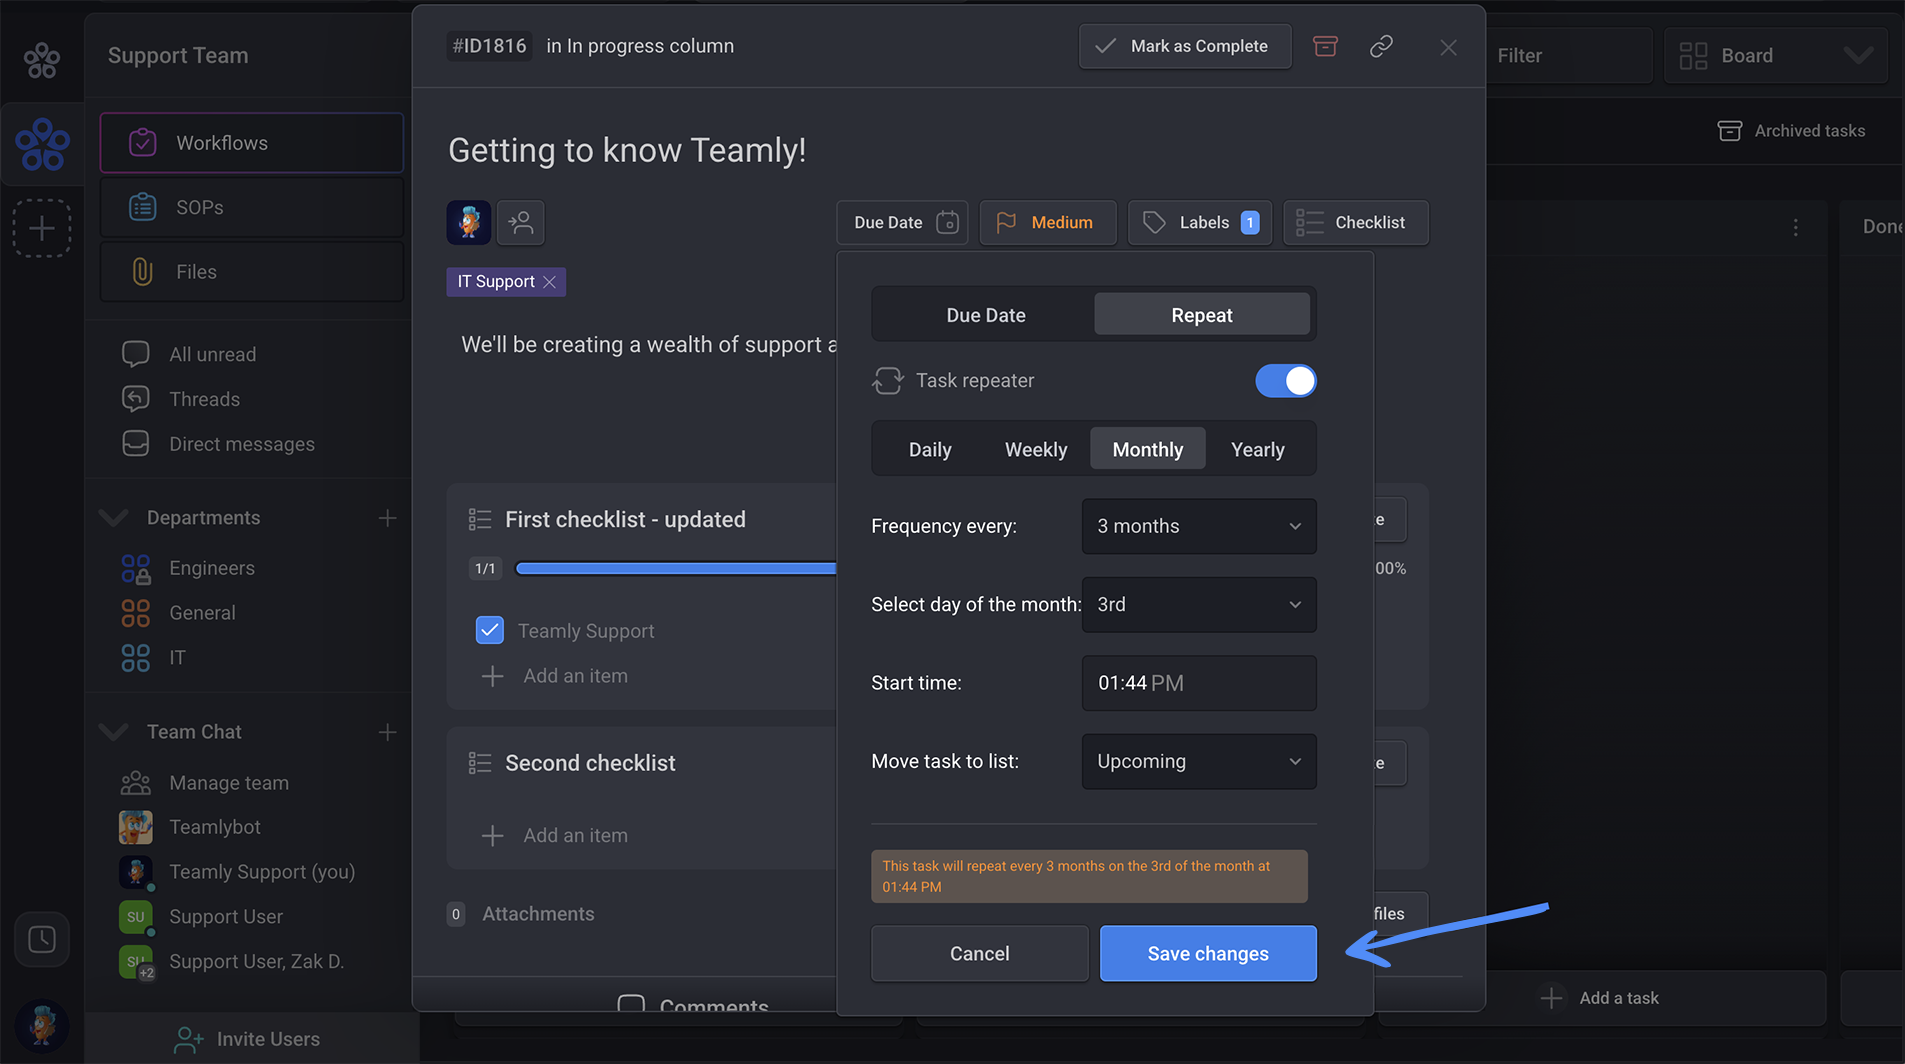Edit the Start time field
The height and width of the screenshot is (1064, 1905).
point(1199,683)
